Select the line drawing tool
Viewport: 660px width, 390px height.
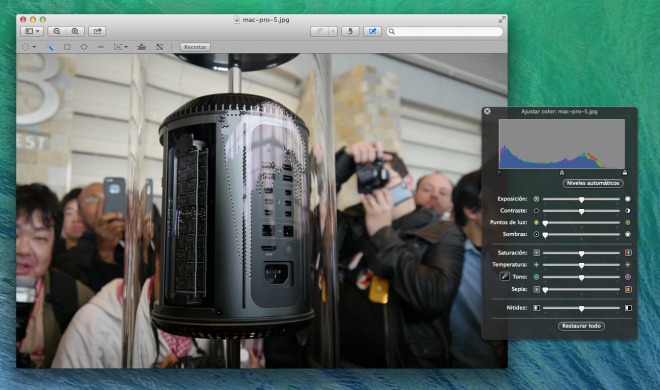tap(101, 47)
